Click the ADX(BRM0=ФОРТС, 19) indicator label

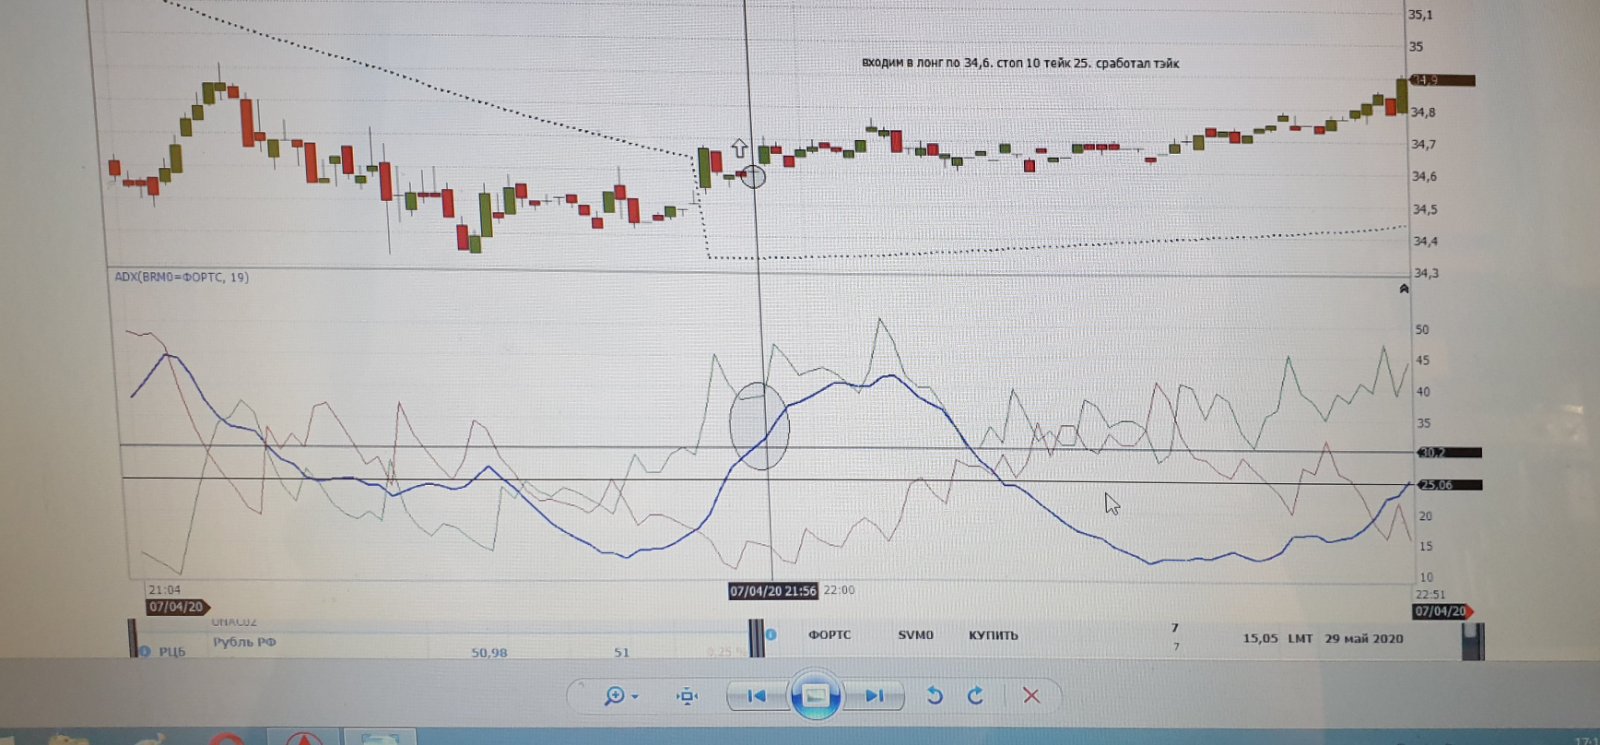coord(181,277)
